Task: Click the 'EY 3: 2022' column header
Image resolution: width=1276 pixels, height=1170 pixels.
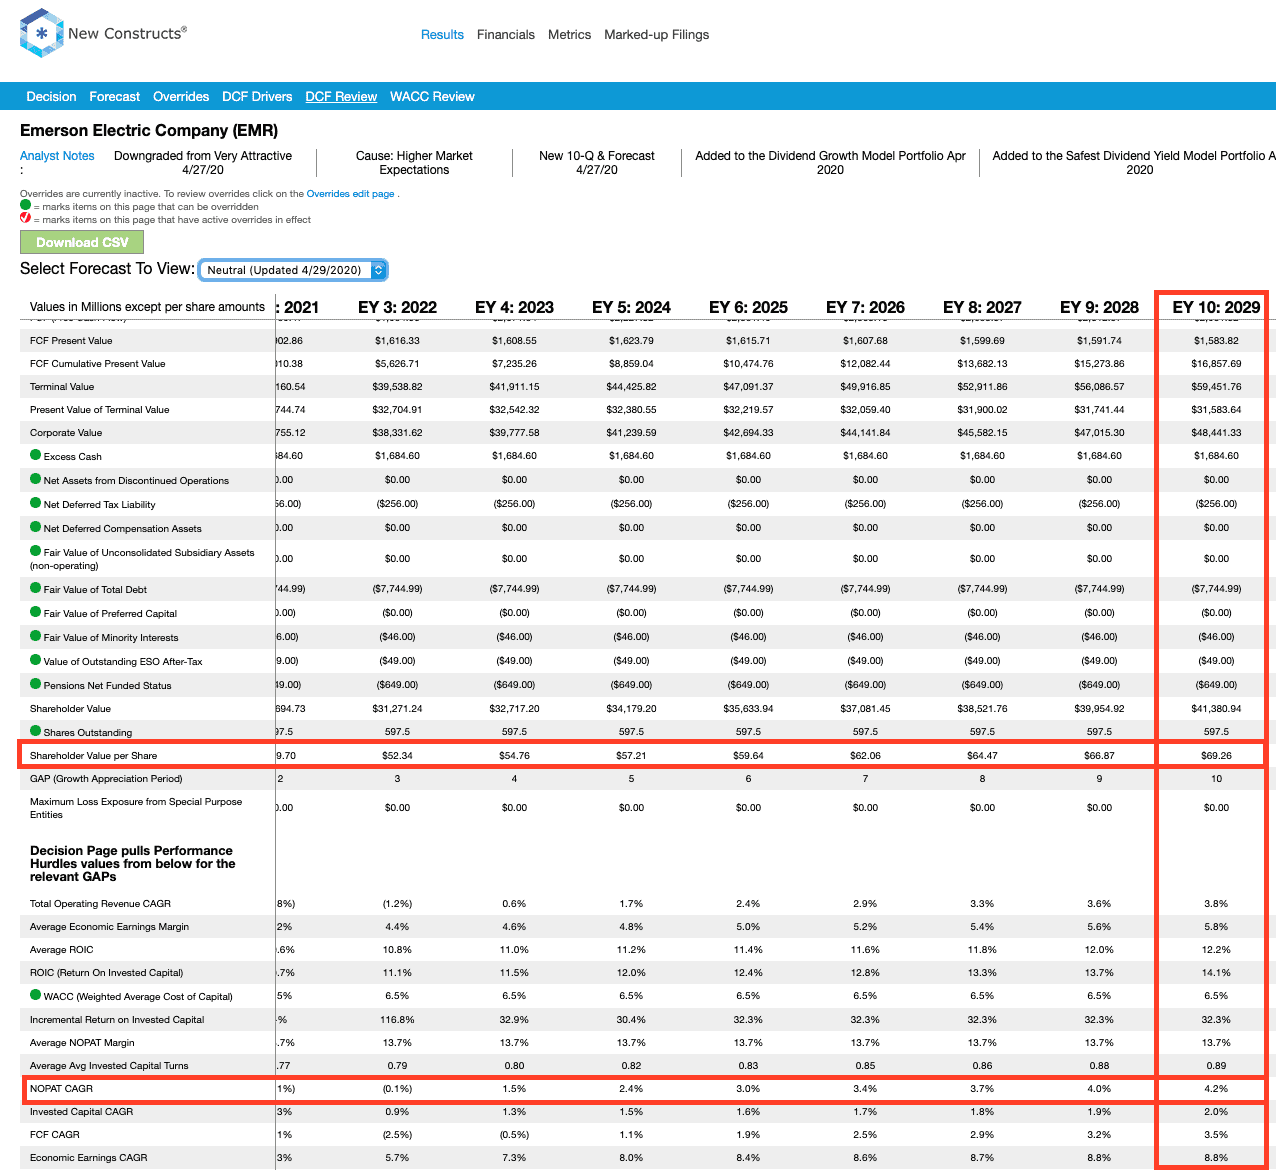Action: (x=398, y=307)
